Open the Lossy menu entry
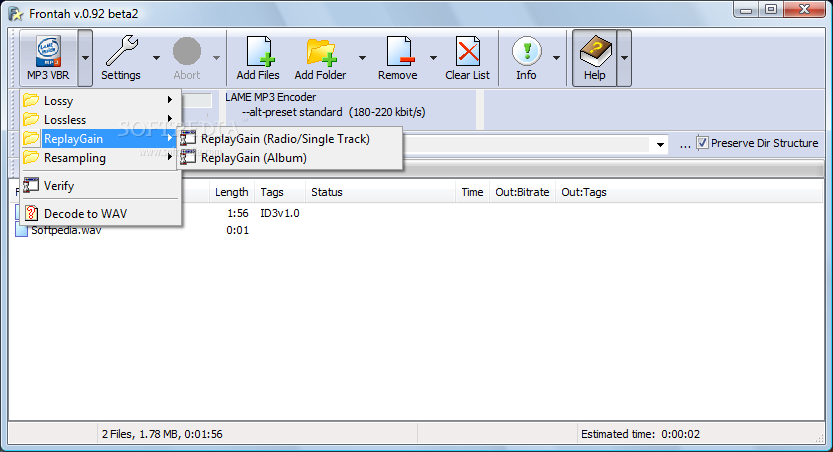This screenshot has height=452, width=833. 100,100
